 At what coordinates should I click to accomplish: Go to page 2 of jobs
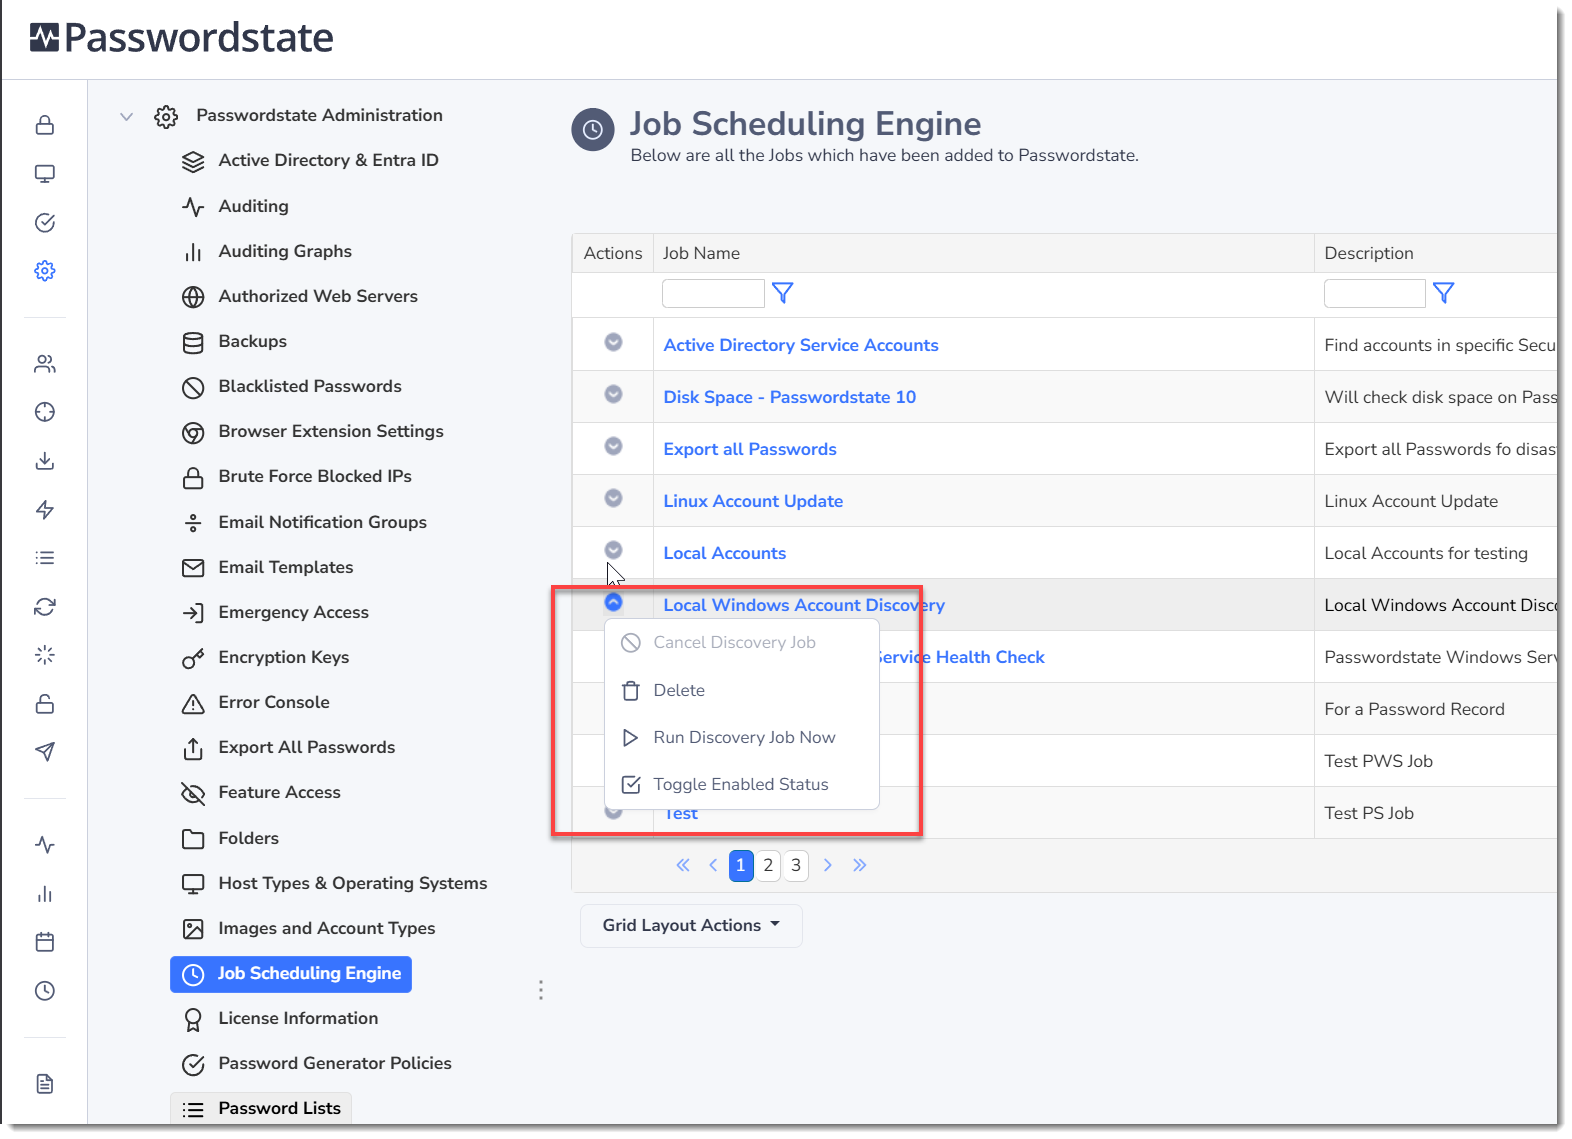point(768,866)
